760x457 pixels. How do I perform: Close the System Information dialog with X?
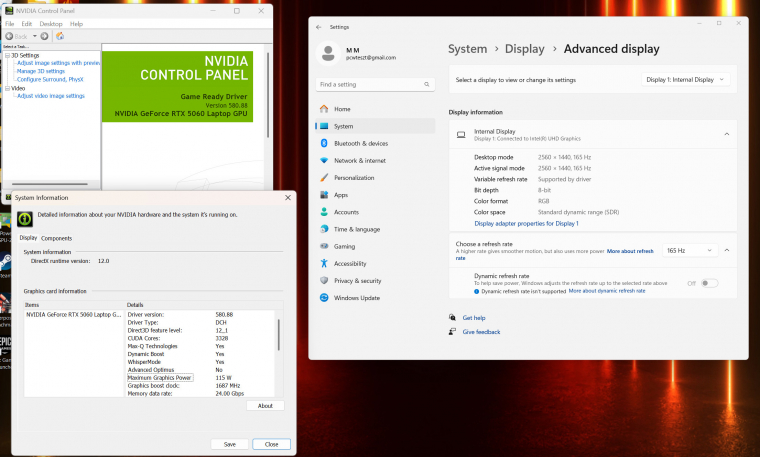288,198
